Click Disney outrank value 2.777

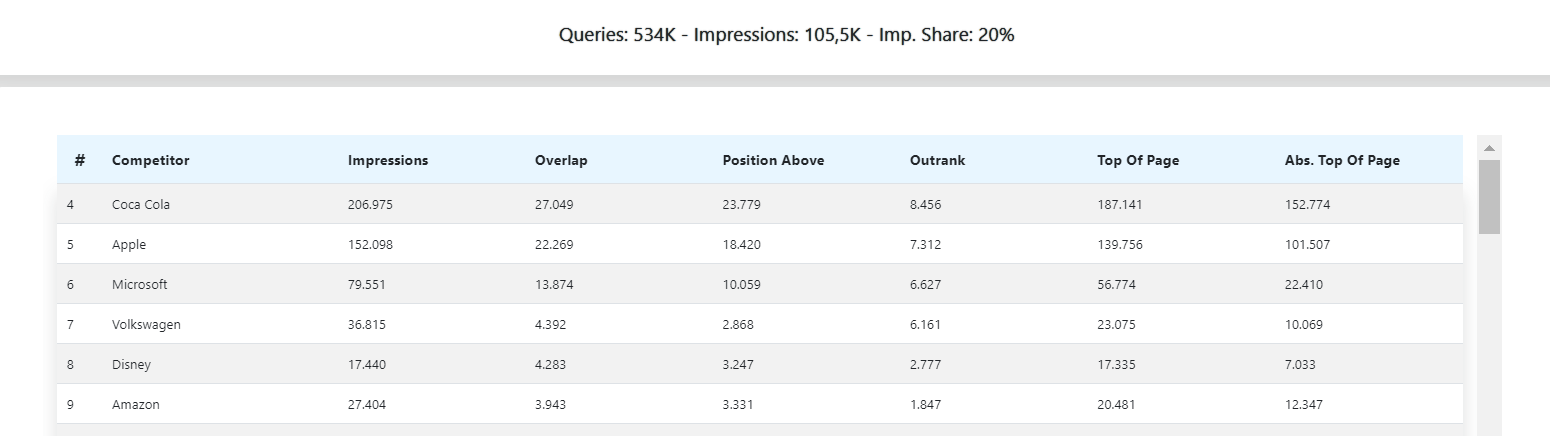pyautogui.click(x=926, y=364)
